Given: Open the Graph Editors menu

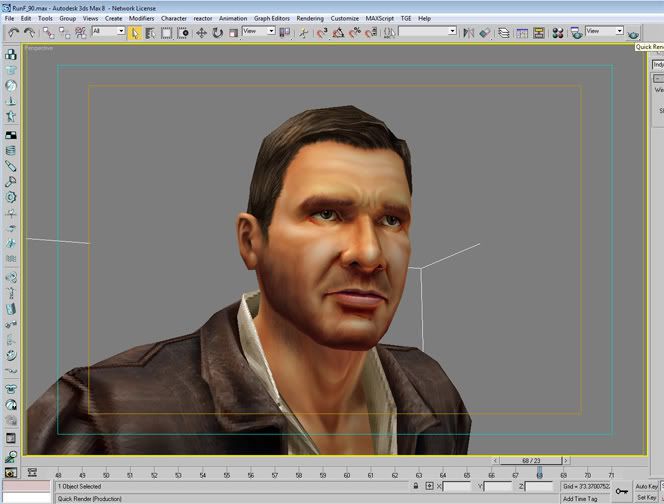Looking at the screenshot, I should tap(273, 18).
